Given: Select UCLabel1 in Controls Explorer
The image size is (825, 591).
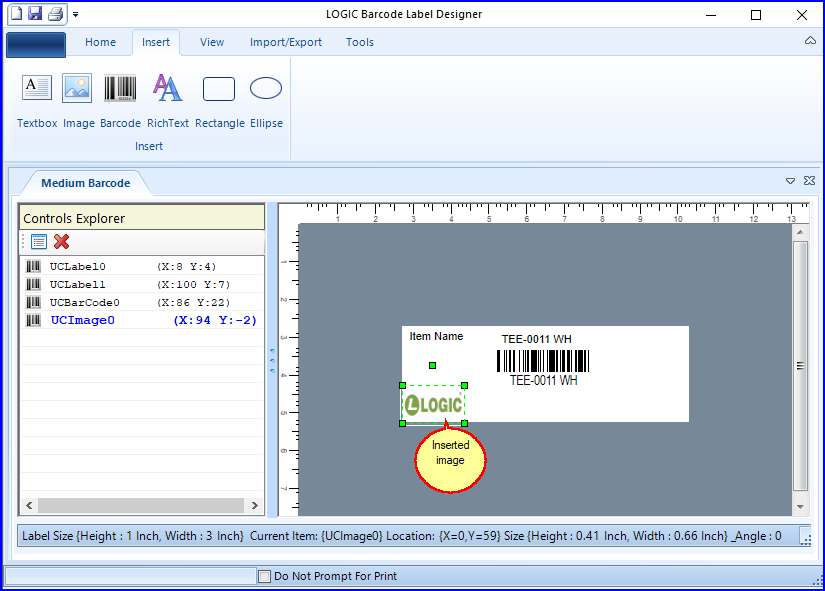Looking at the screenshot, I should coord(142,284).
